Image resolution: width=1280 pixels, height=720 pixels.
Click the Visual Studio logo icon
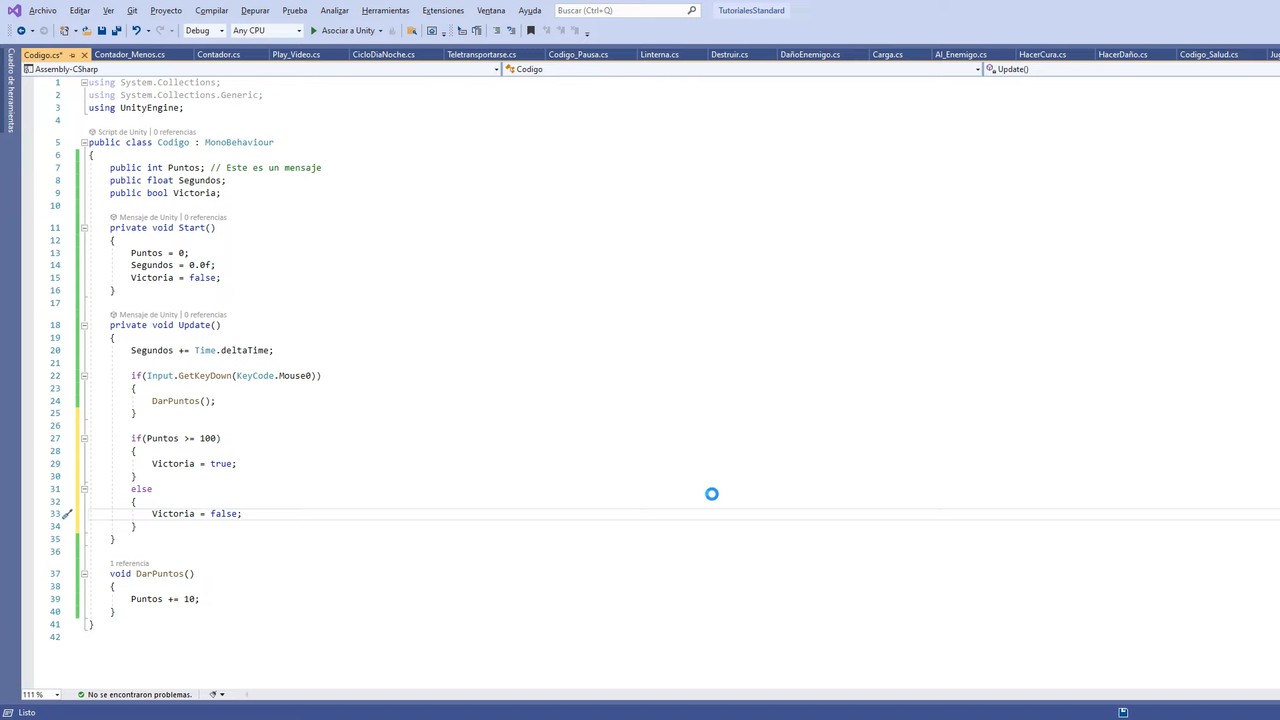pyautogui.click(x=14, y=10)
